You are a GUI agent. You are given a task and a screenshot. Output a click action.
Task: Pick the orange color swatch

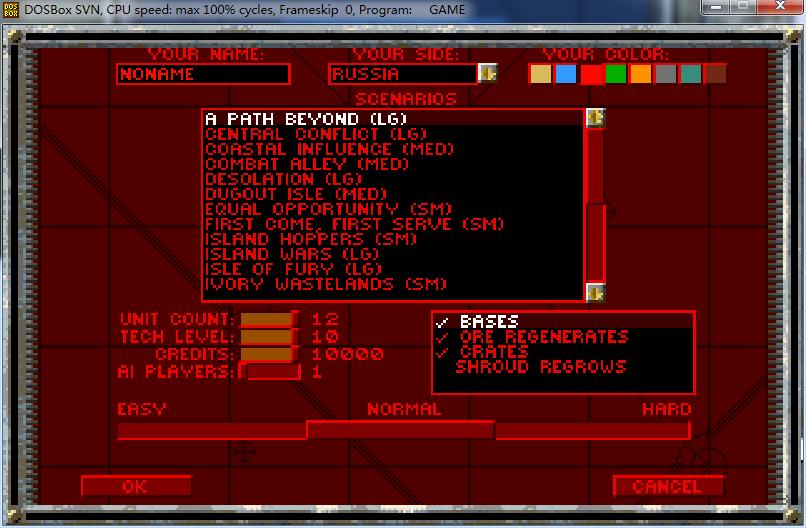tap(640, 74)
